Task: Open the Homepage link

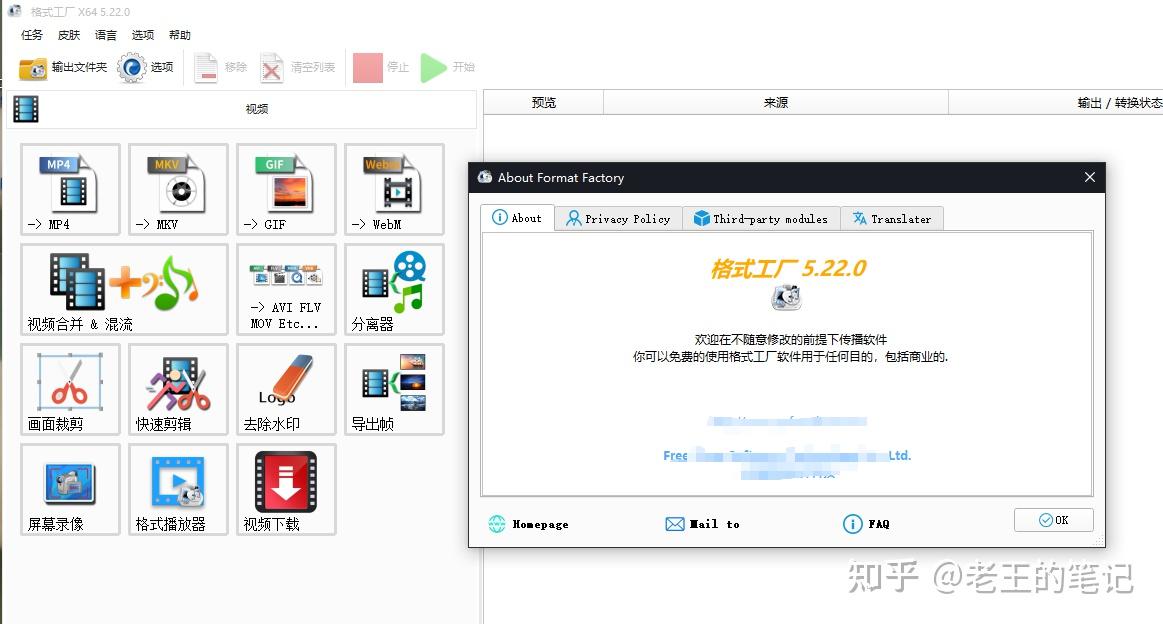Action: [529, 524]
